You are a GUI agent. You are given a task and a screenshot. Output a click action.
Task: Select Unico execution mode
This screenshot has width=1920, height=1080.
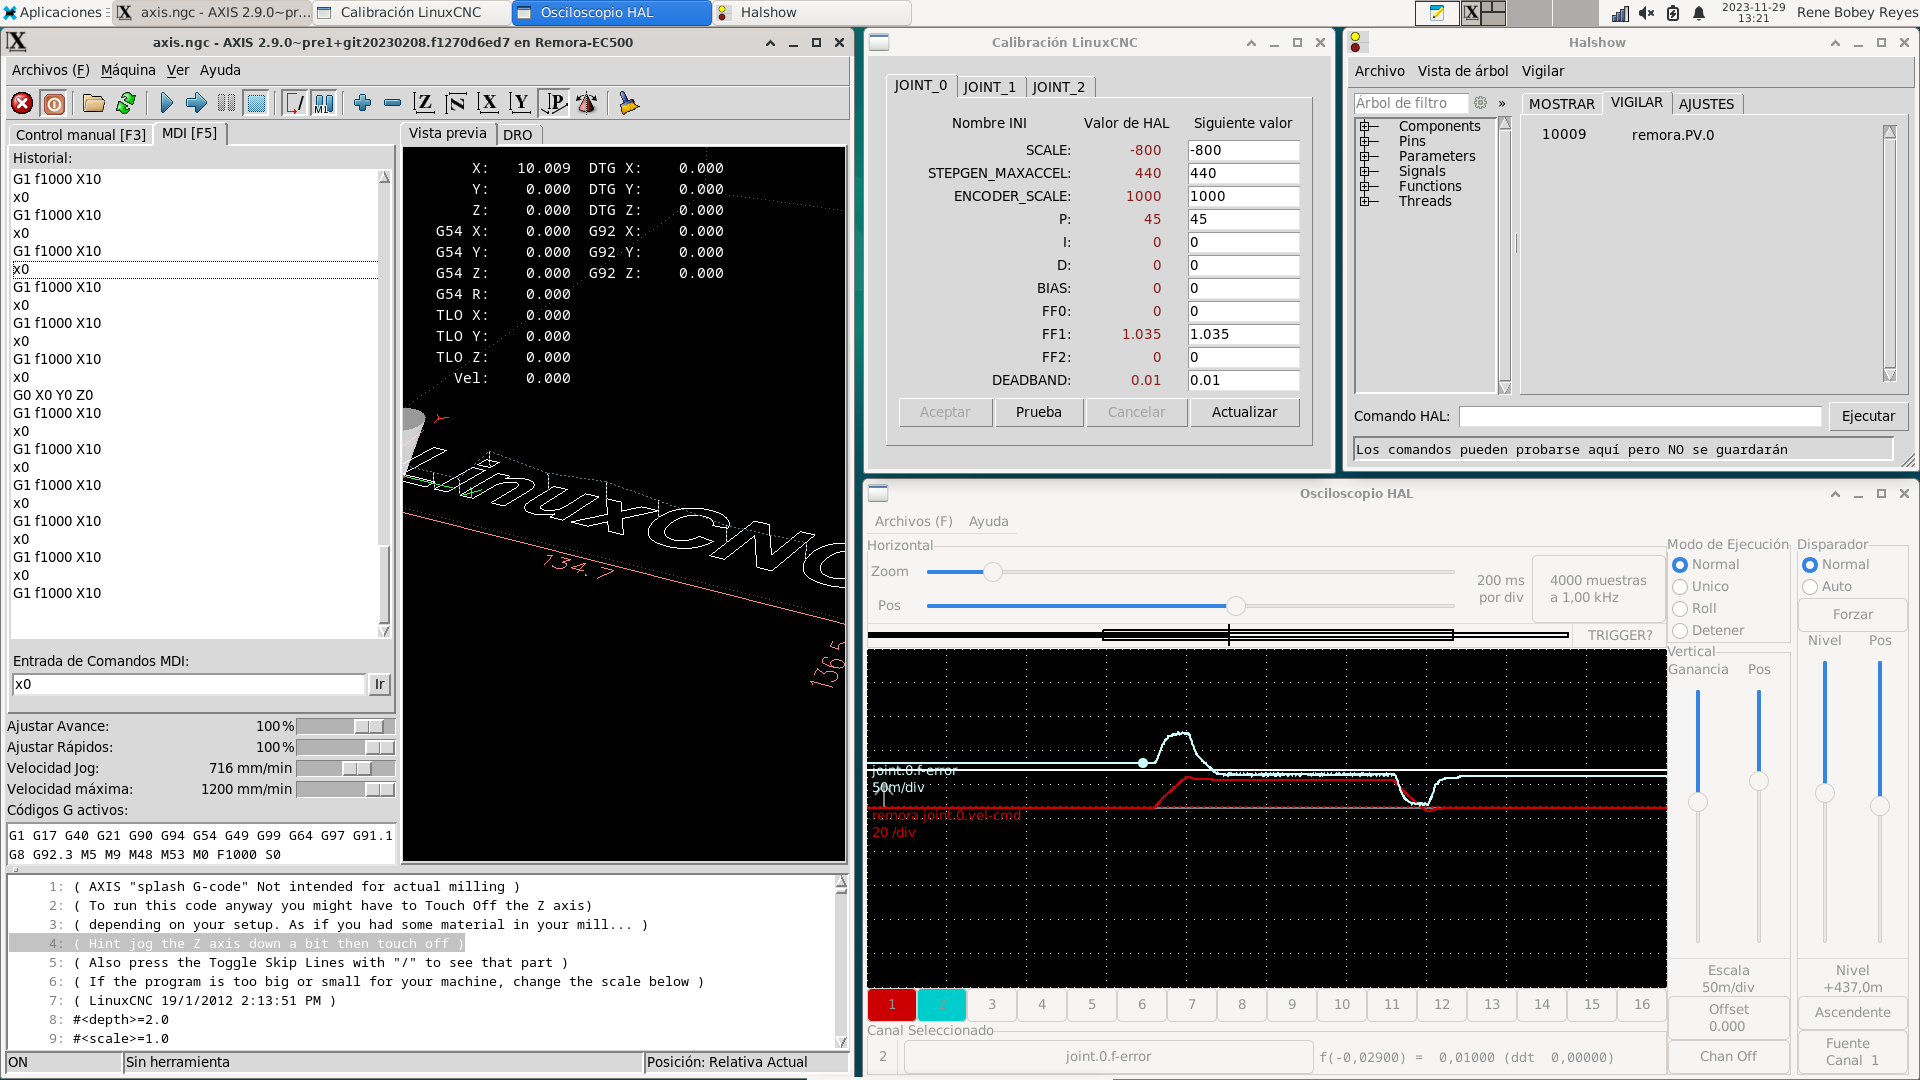[1680, 587]
